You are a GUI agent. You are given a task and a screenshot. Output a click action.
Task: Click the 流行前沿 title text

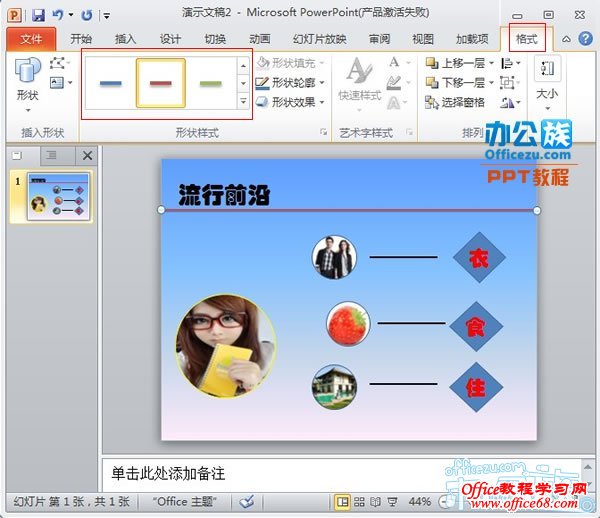pyautogui.click(x=224, y=194)
